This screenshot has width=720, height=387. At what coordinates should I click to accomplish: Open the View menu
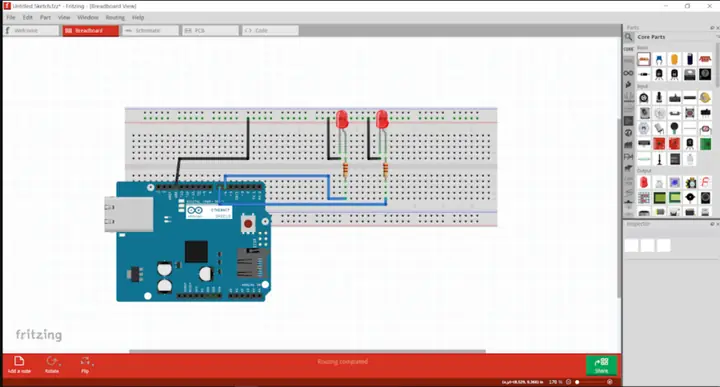tap(64, 17)
